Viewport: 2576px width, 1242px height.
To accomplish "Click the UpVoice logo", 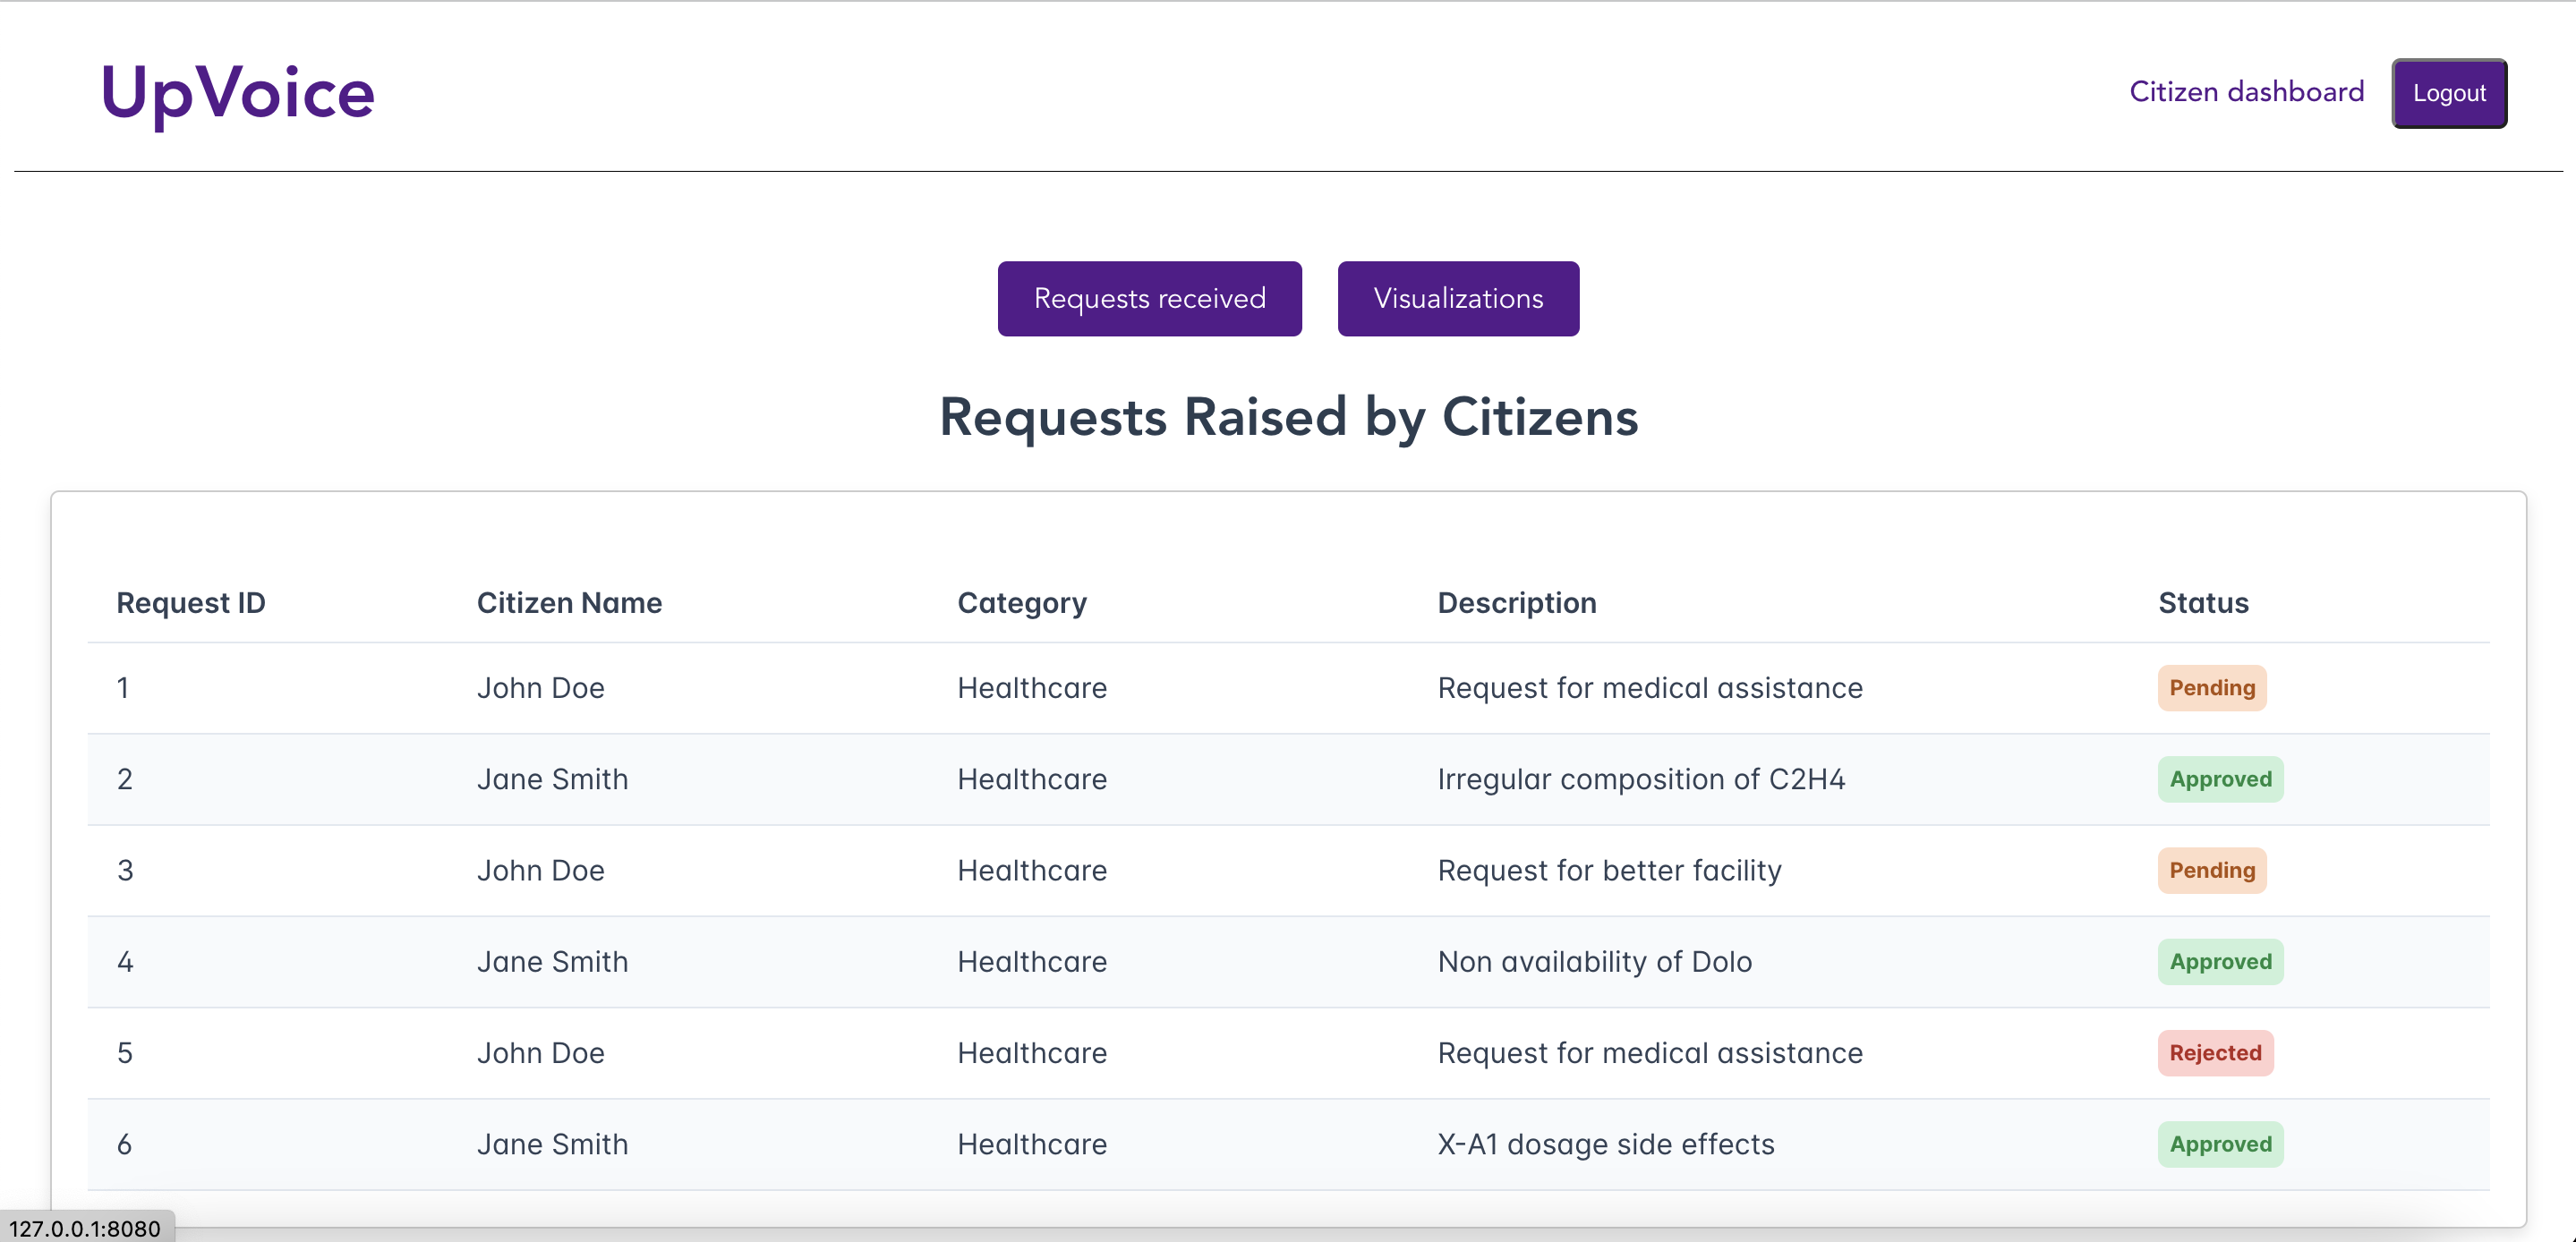I will pyautogui.click(x=237, y=93).
